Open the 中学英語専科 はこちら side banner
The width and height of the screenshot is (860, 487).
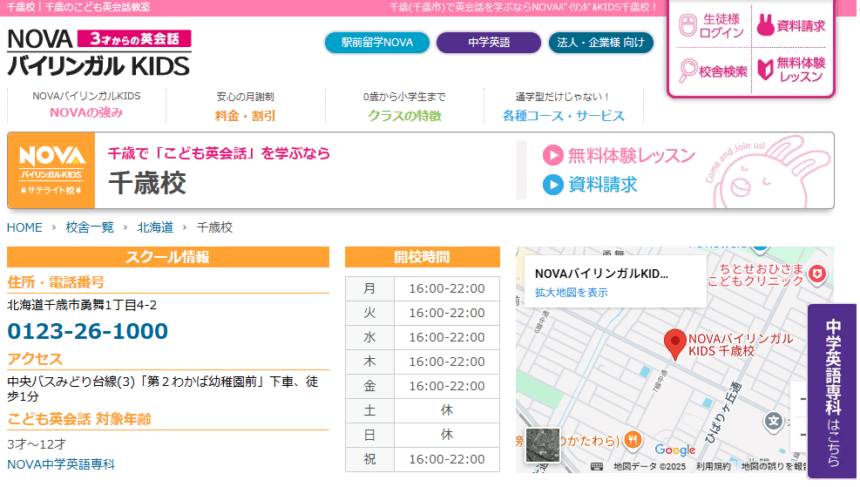[x=832, y=391]
